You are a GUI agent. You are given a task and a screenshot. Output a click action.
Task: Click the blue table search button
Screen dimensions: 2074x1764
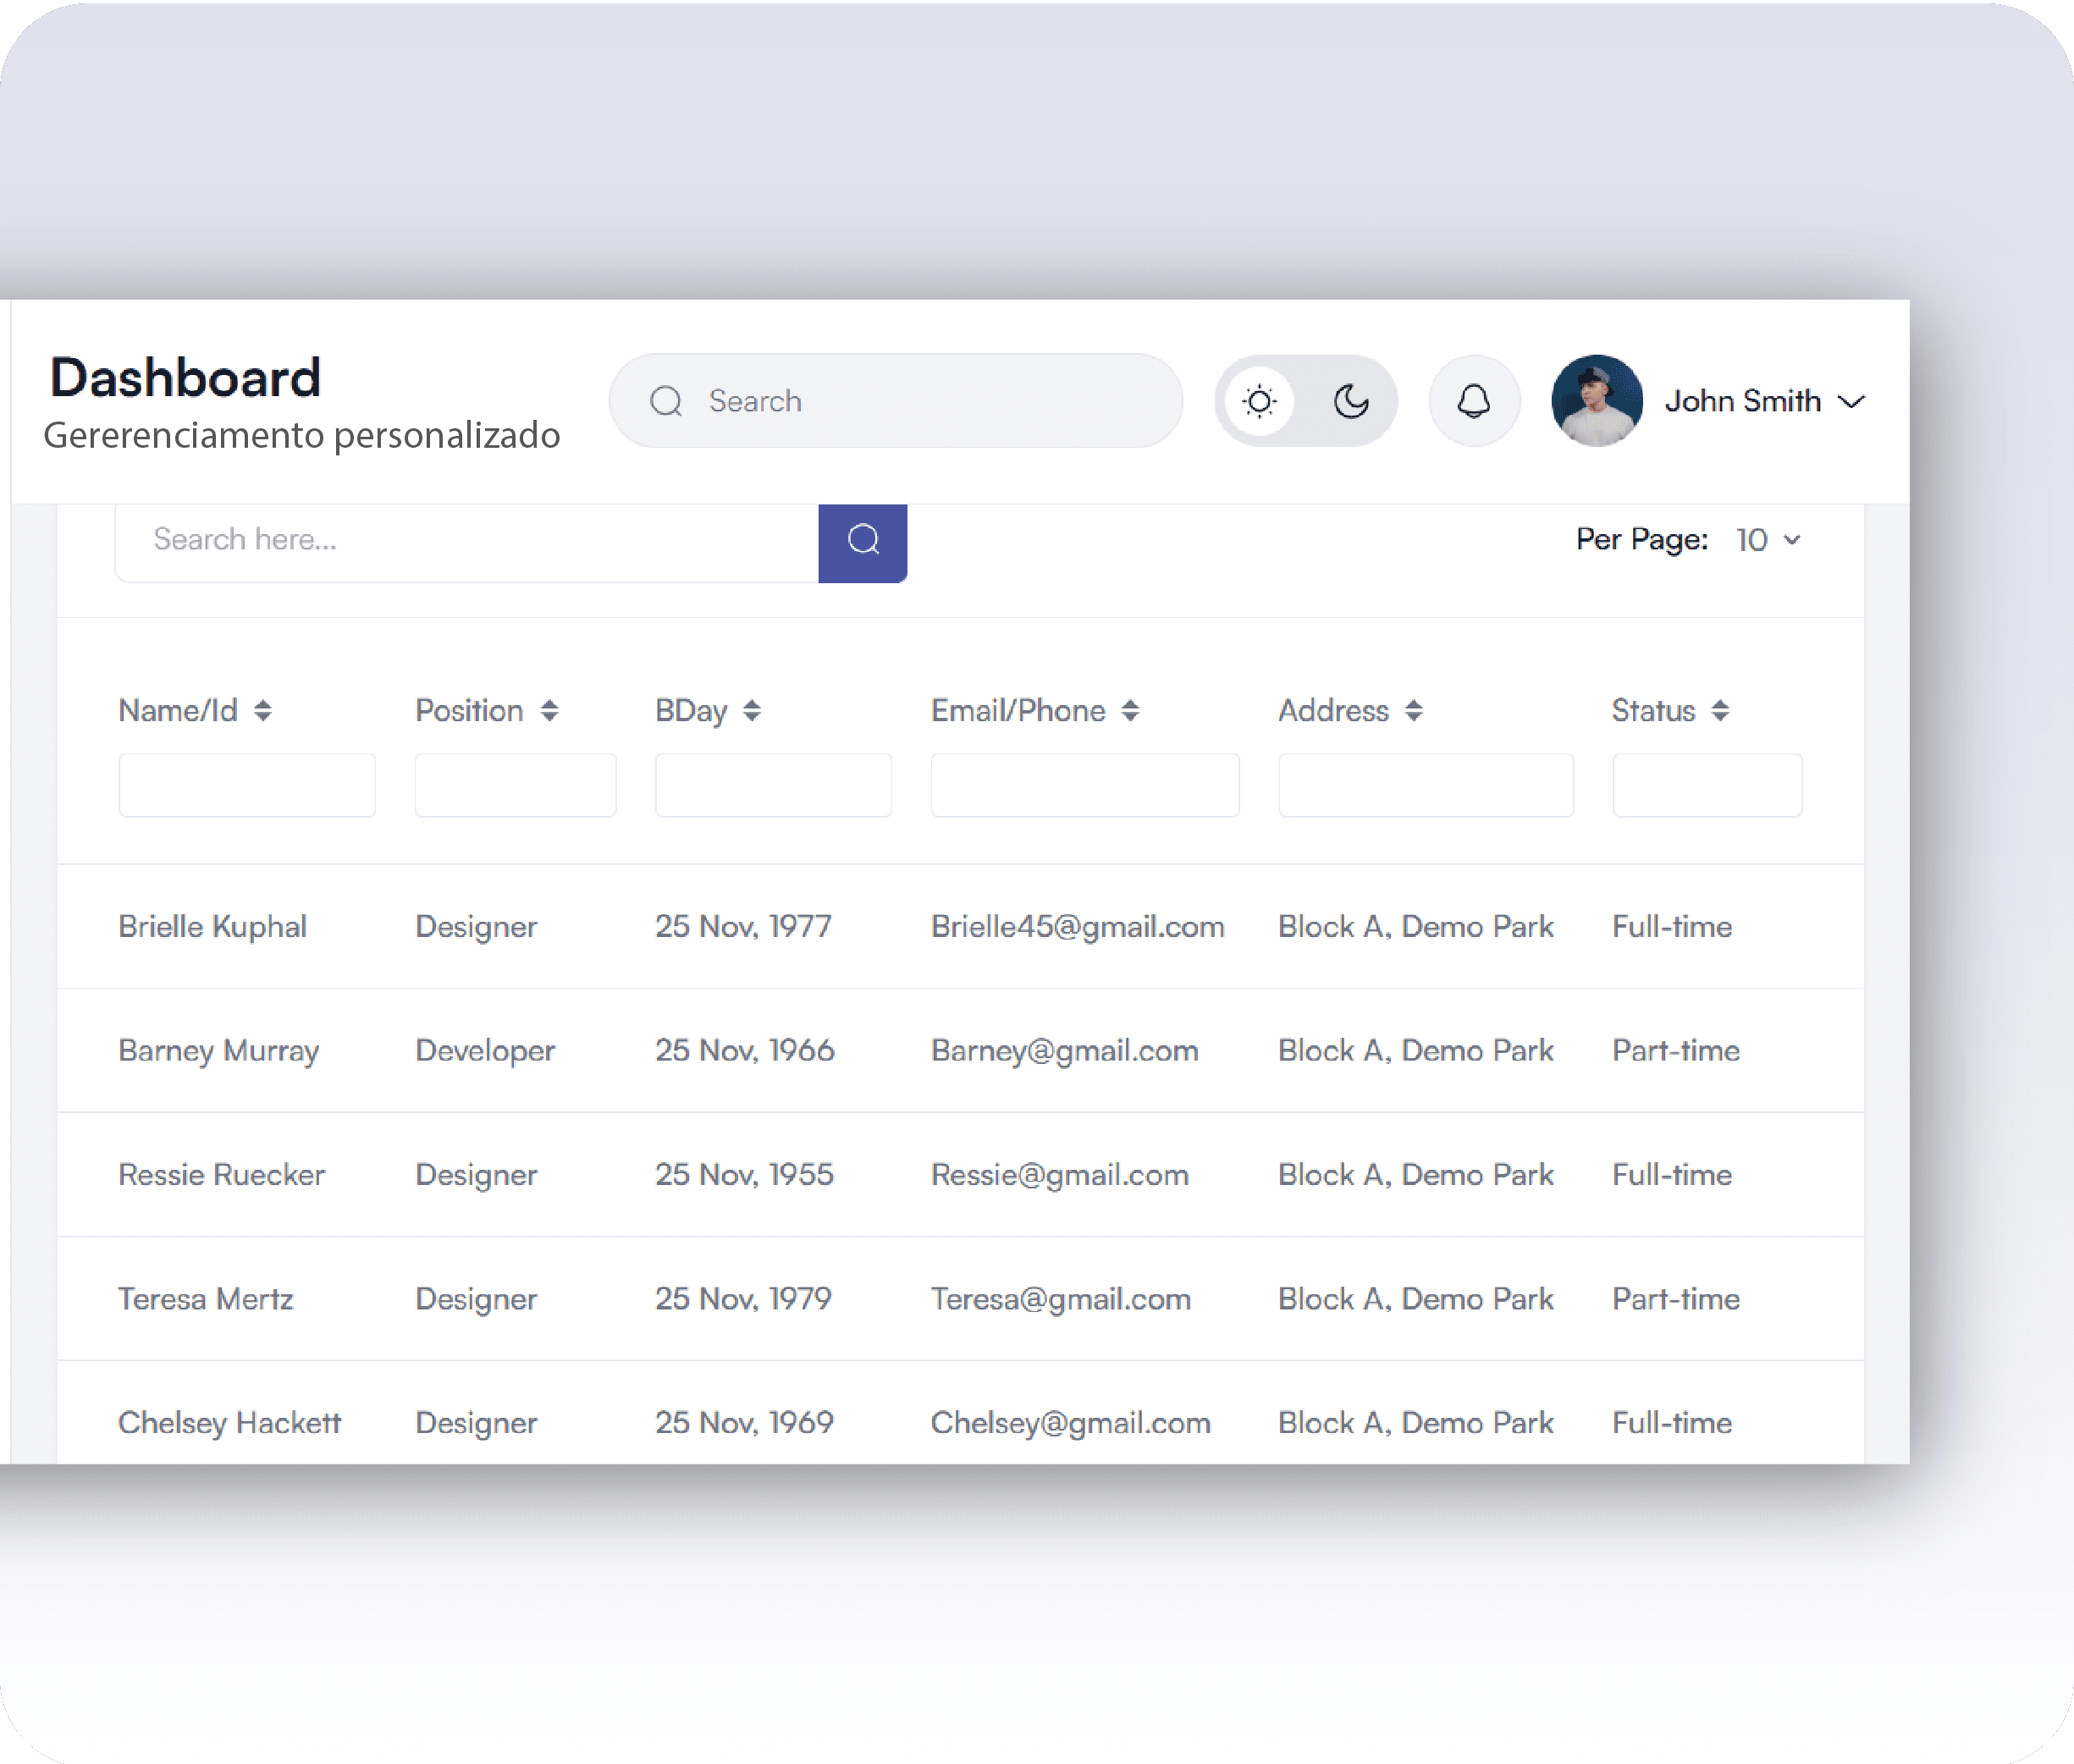pyautogui.click(x=862, y=541)
